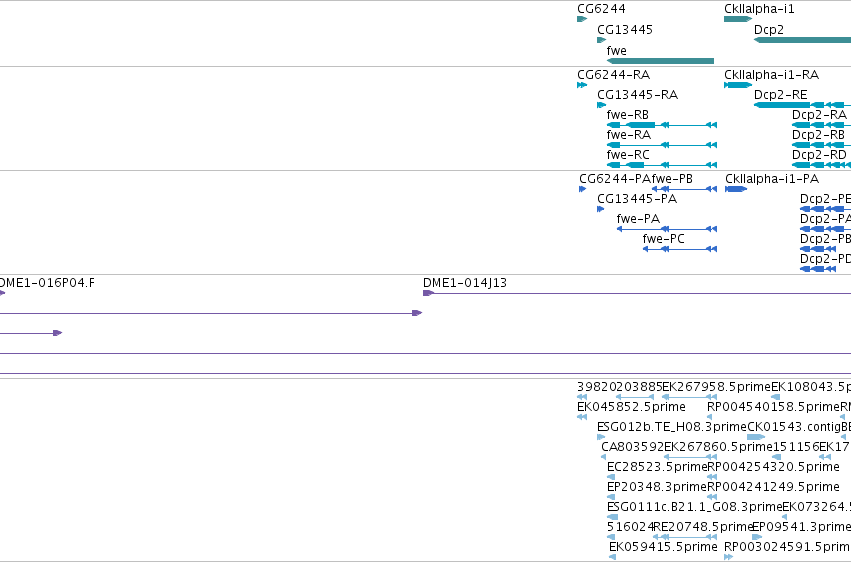Click the EP09541.3prime EST label
The width and height of the screenshot is (851, 562).
coord(802,528)
